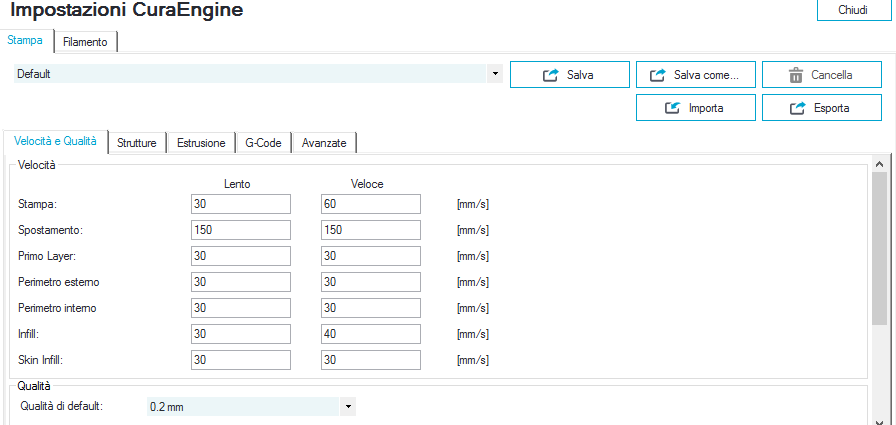
Task: Click the Salva button
Action: 569,75
